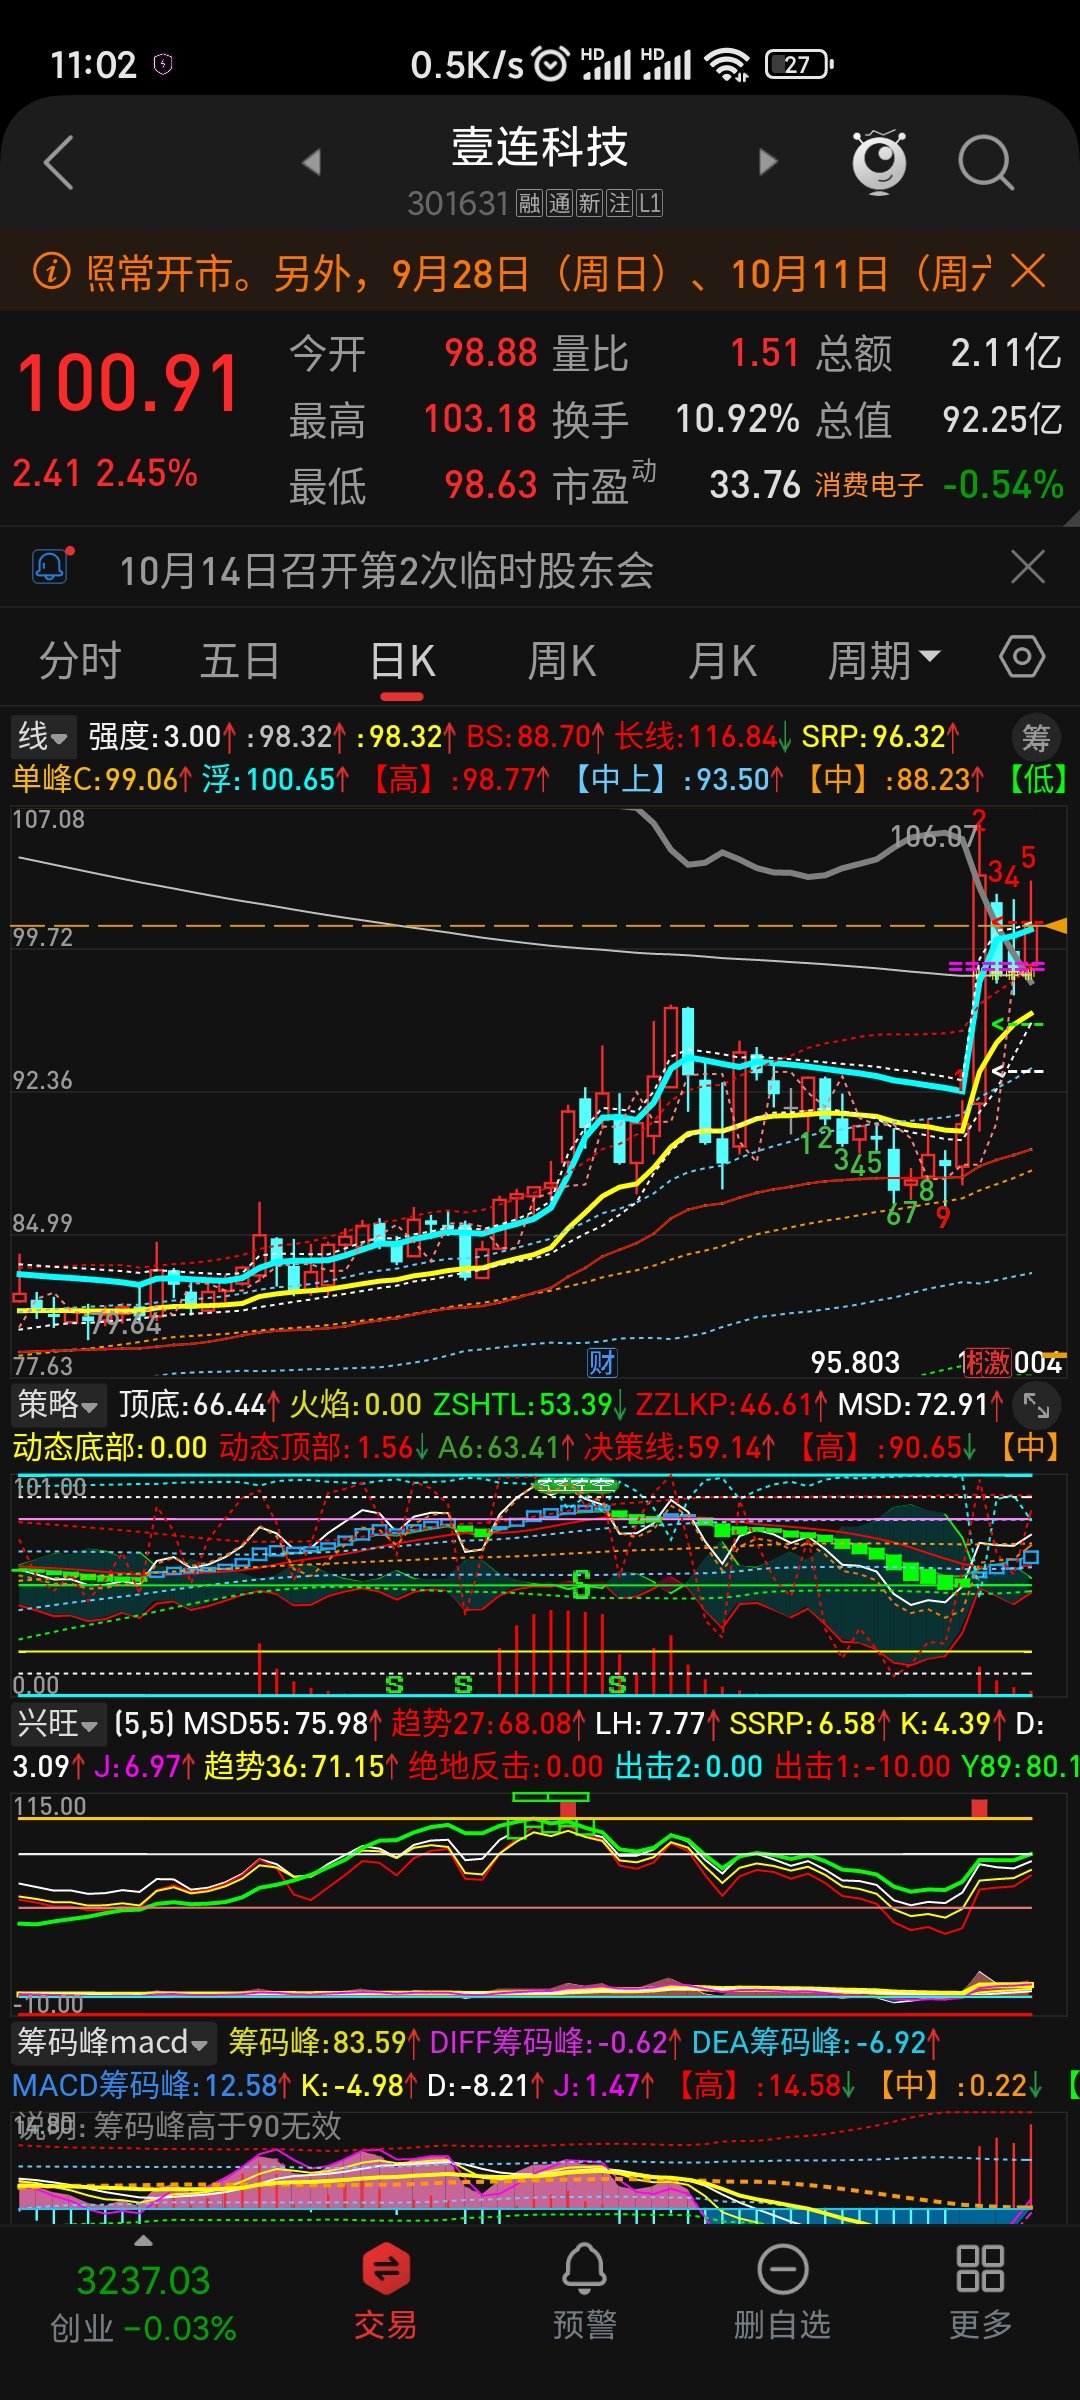The height and width of the screenshot is (2400, 1080).
Task: Go to previous stock with left triangle
Action: point(311,162)
